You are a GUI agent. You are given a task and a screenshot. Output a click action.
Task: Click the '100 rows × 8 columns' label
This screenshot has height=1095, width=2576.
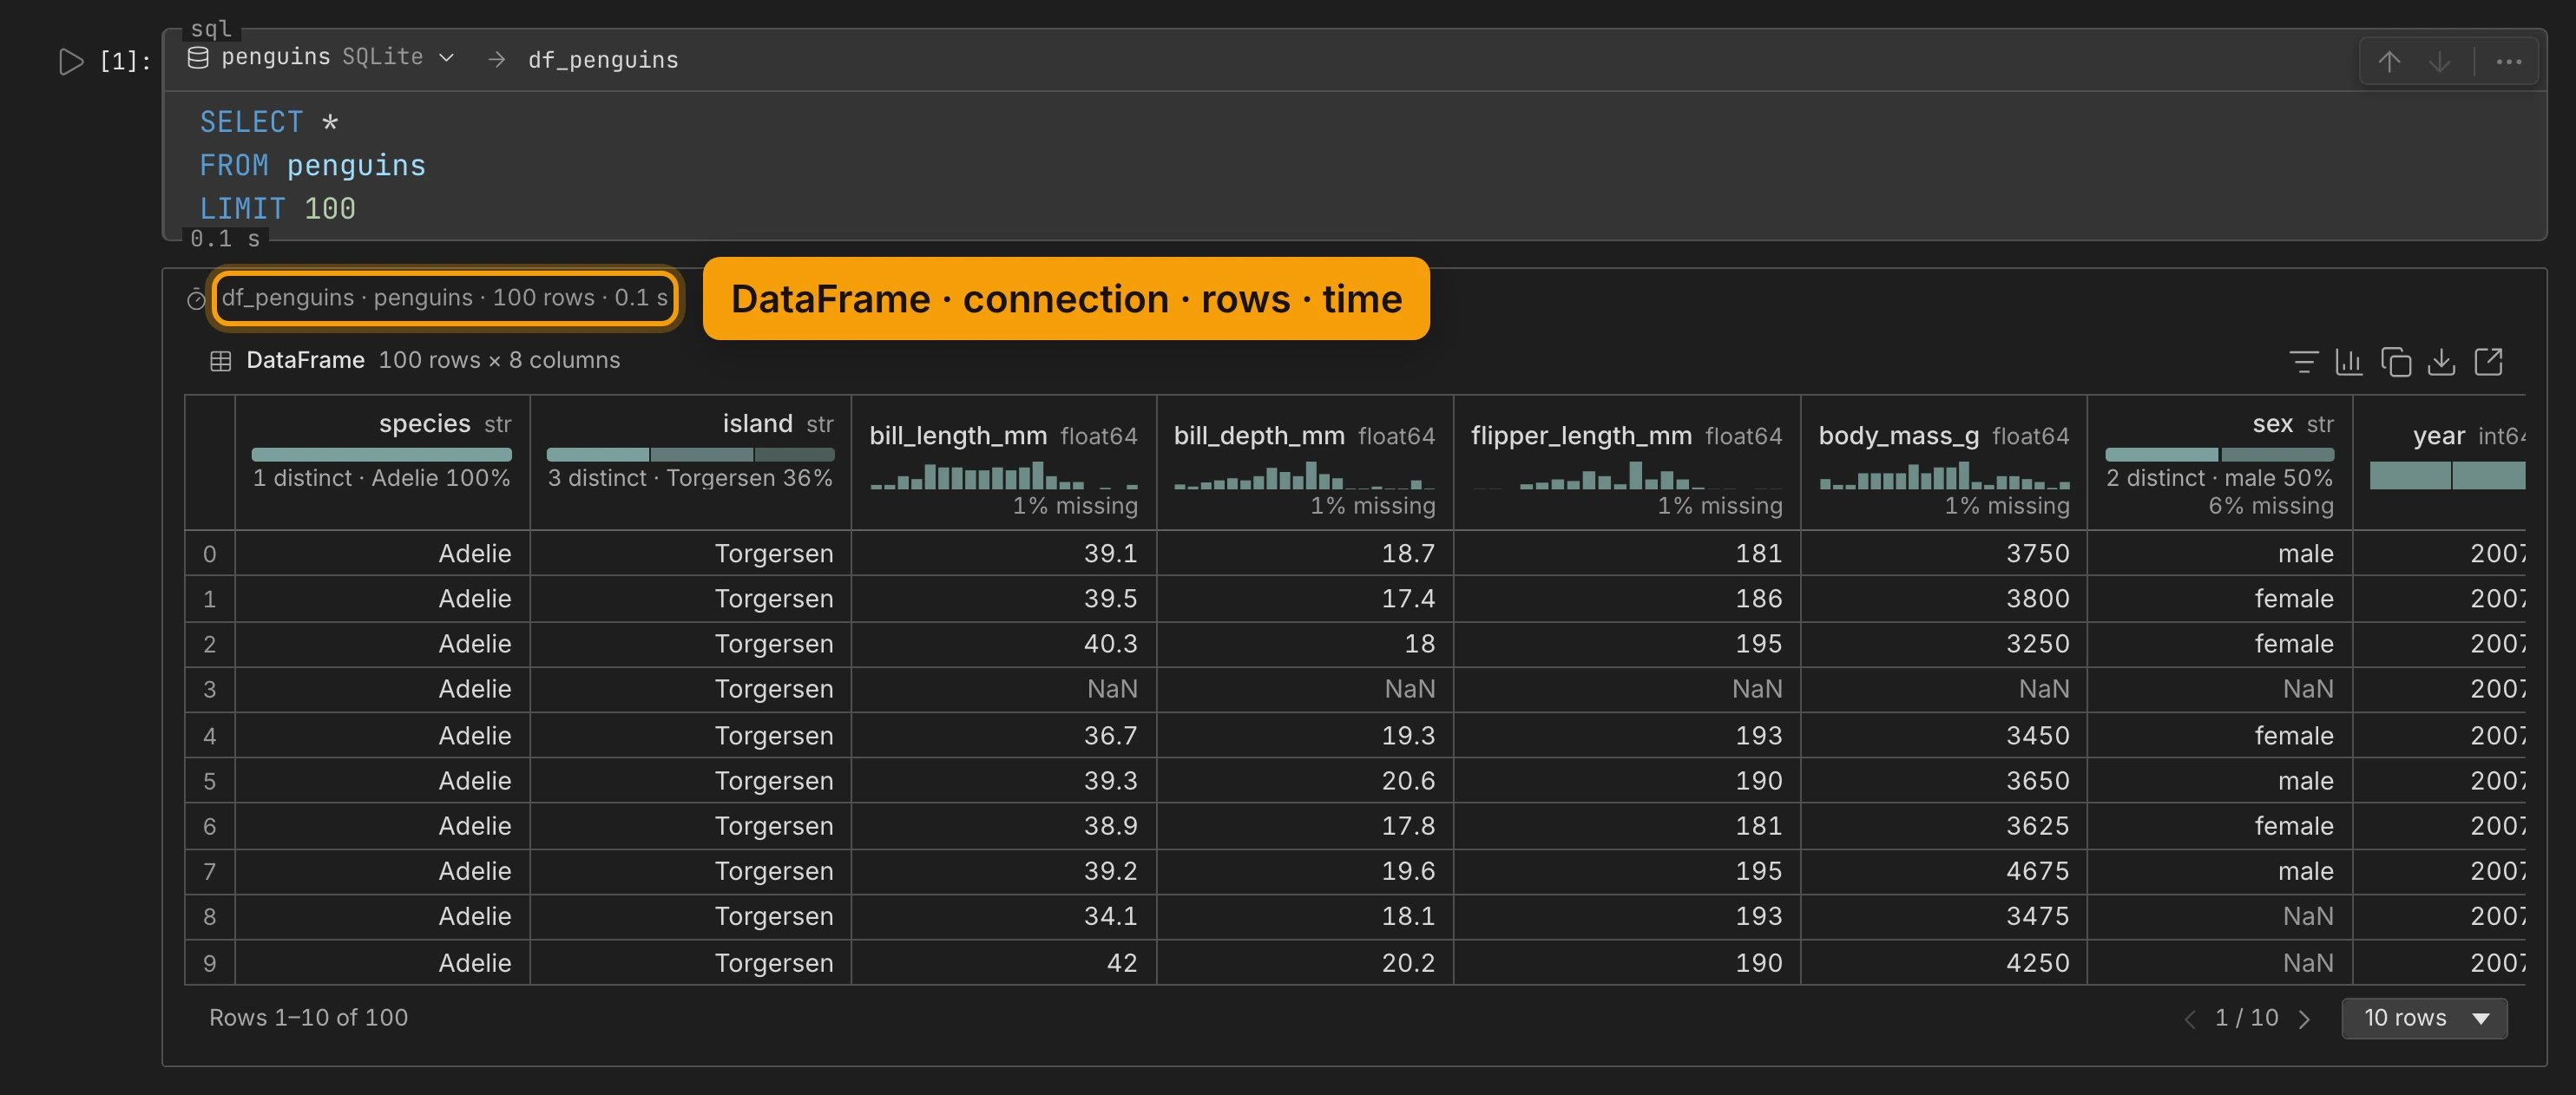(499, 360)
